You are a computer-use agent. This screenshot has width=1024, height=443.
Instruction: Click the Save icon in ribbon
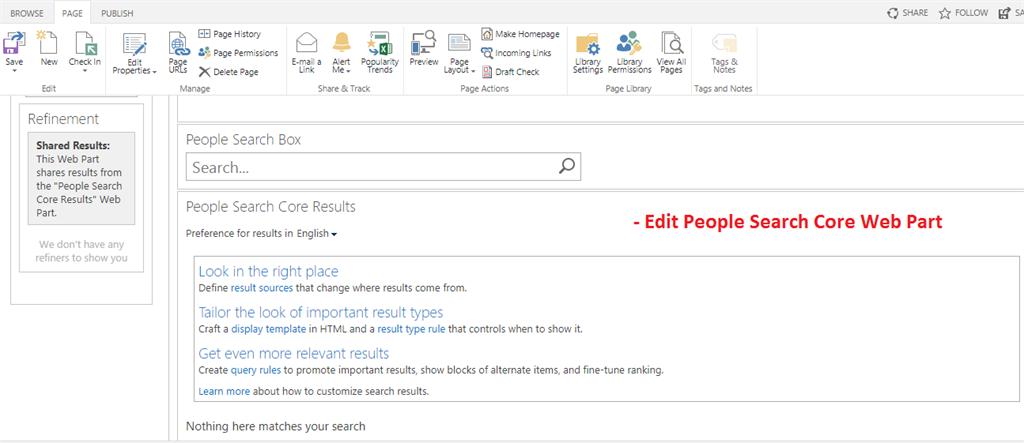(14, 45)
